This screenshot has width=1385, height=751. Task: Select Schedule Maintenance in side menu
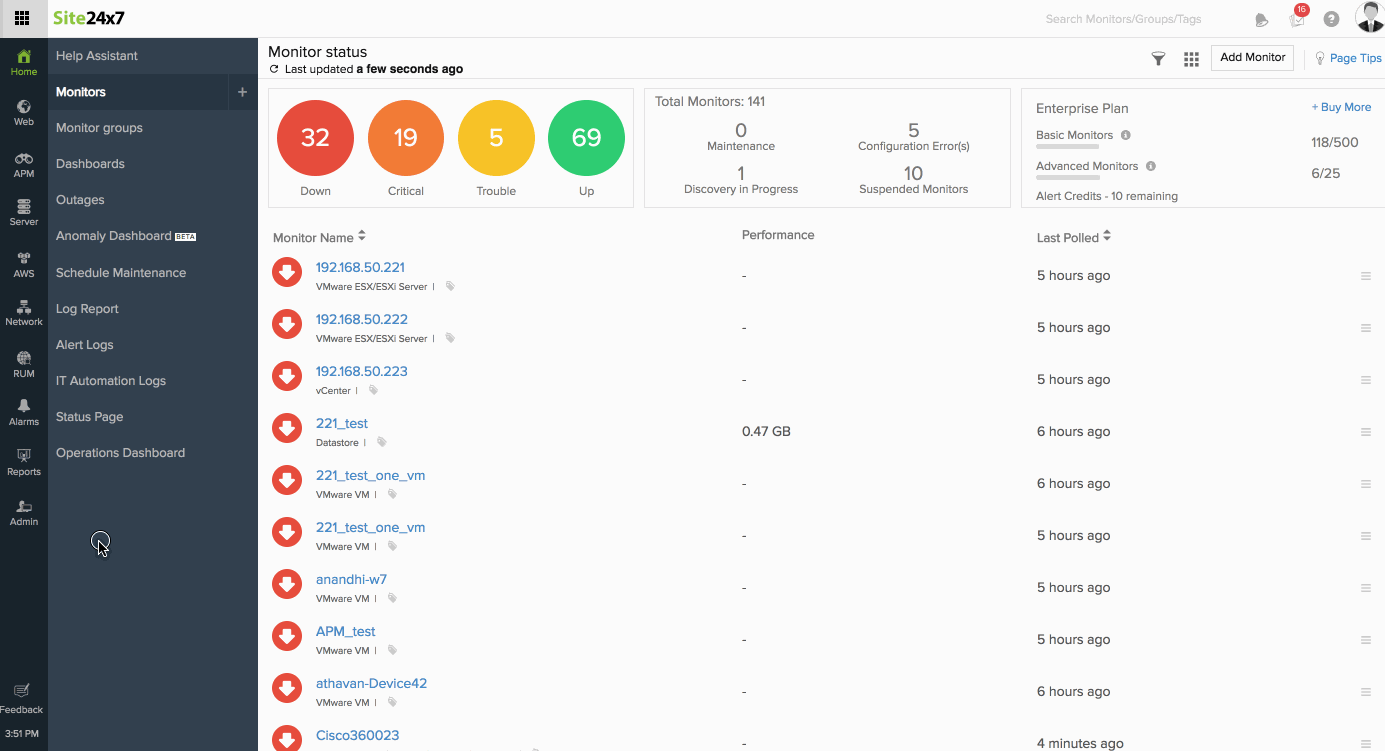point(121,273)
